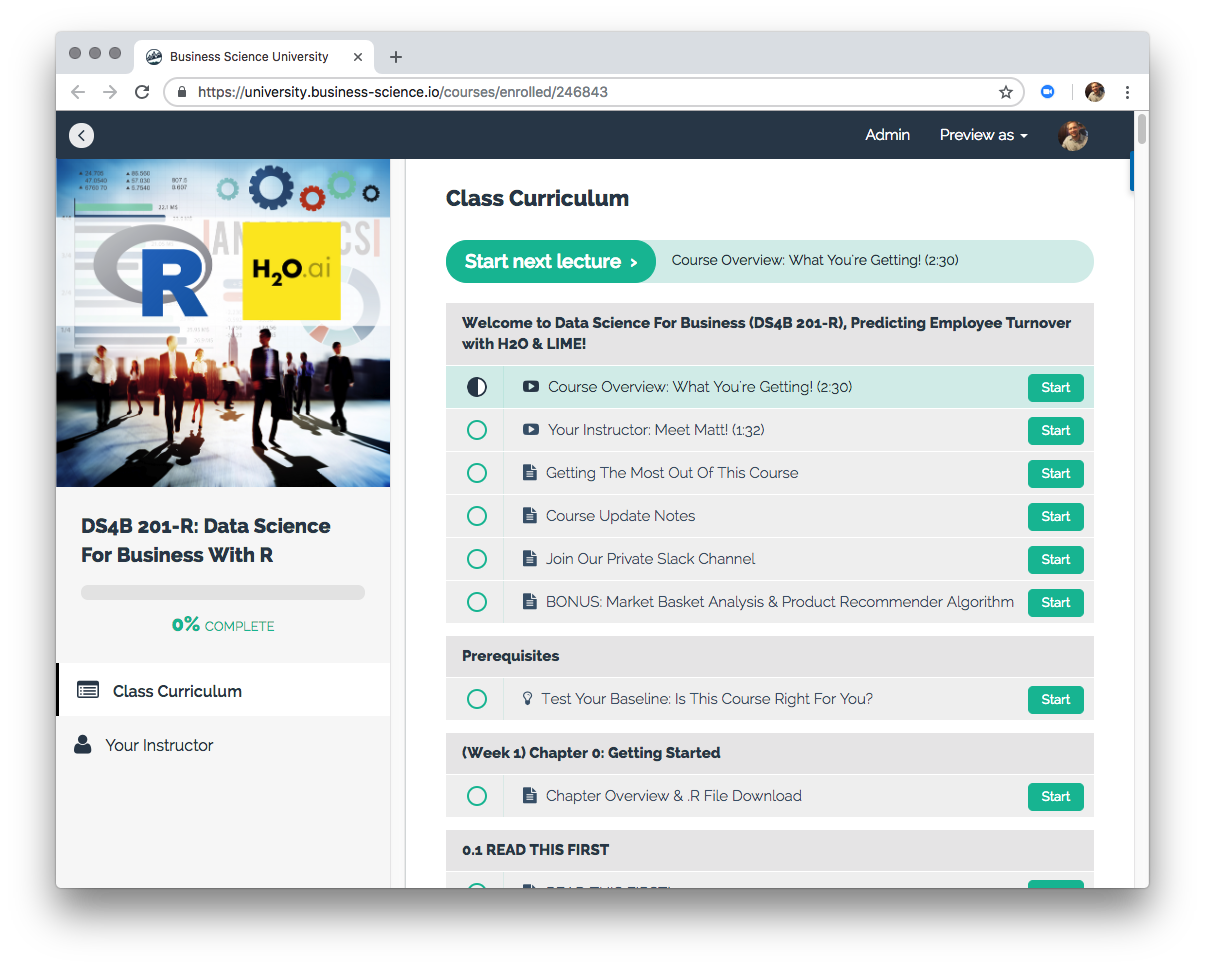
Task: Open Course Overview: What You're Getting link
Action: (700, 387)
